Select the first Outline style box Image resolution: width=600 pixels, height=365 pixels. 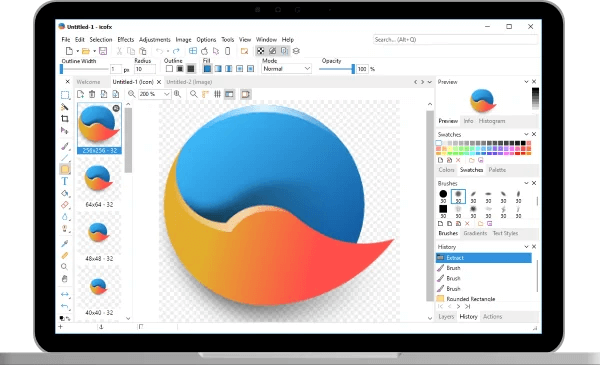[169, 69]
